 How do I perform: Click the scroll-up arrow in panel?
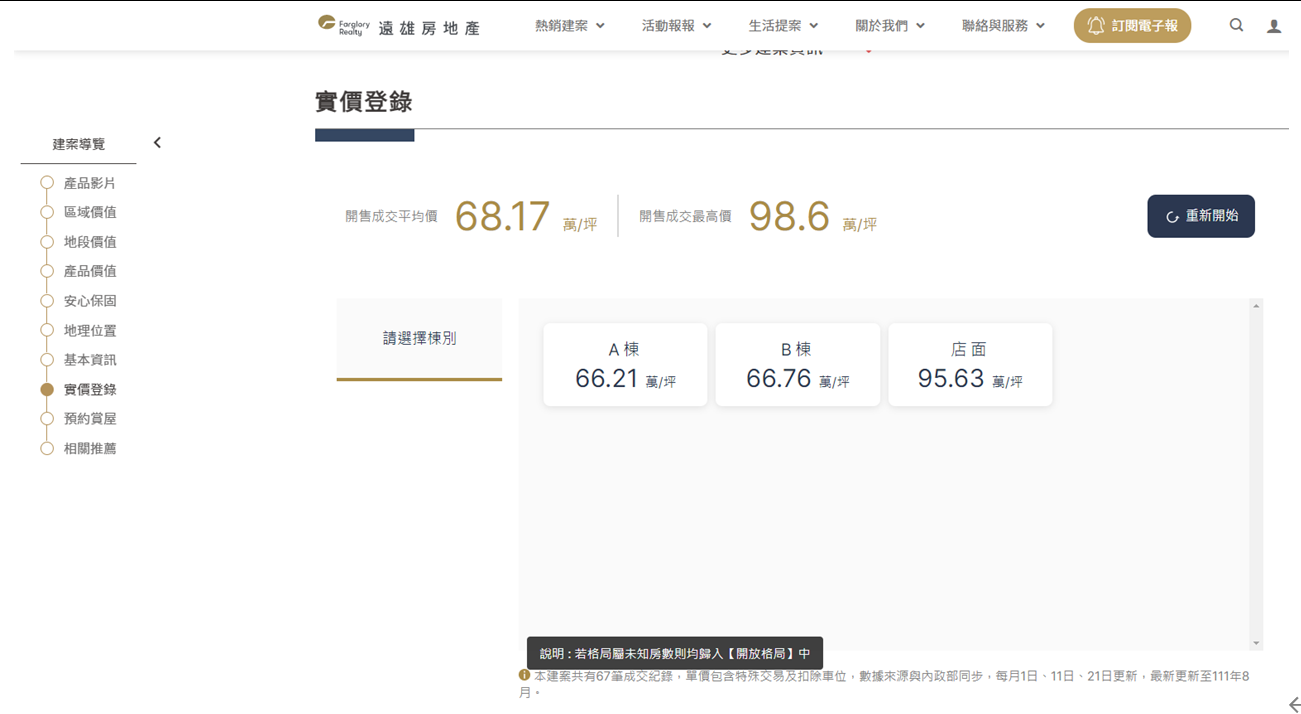(x=1256, y=306)
